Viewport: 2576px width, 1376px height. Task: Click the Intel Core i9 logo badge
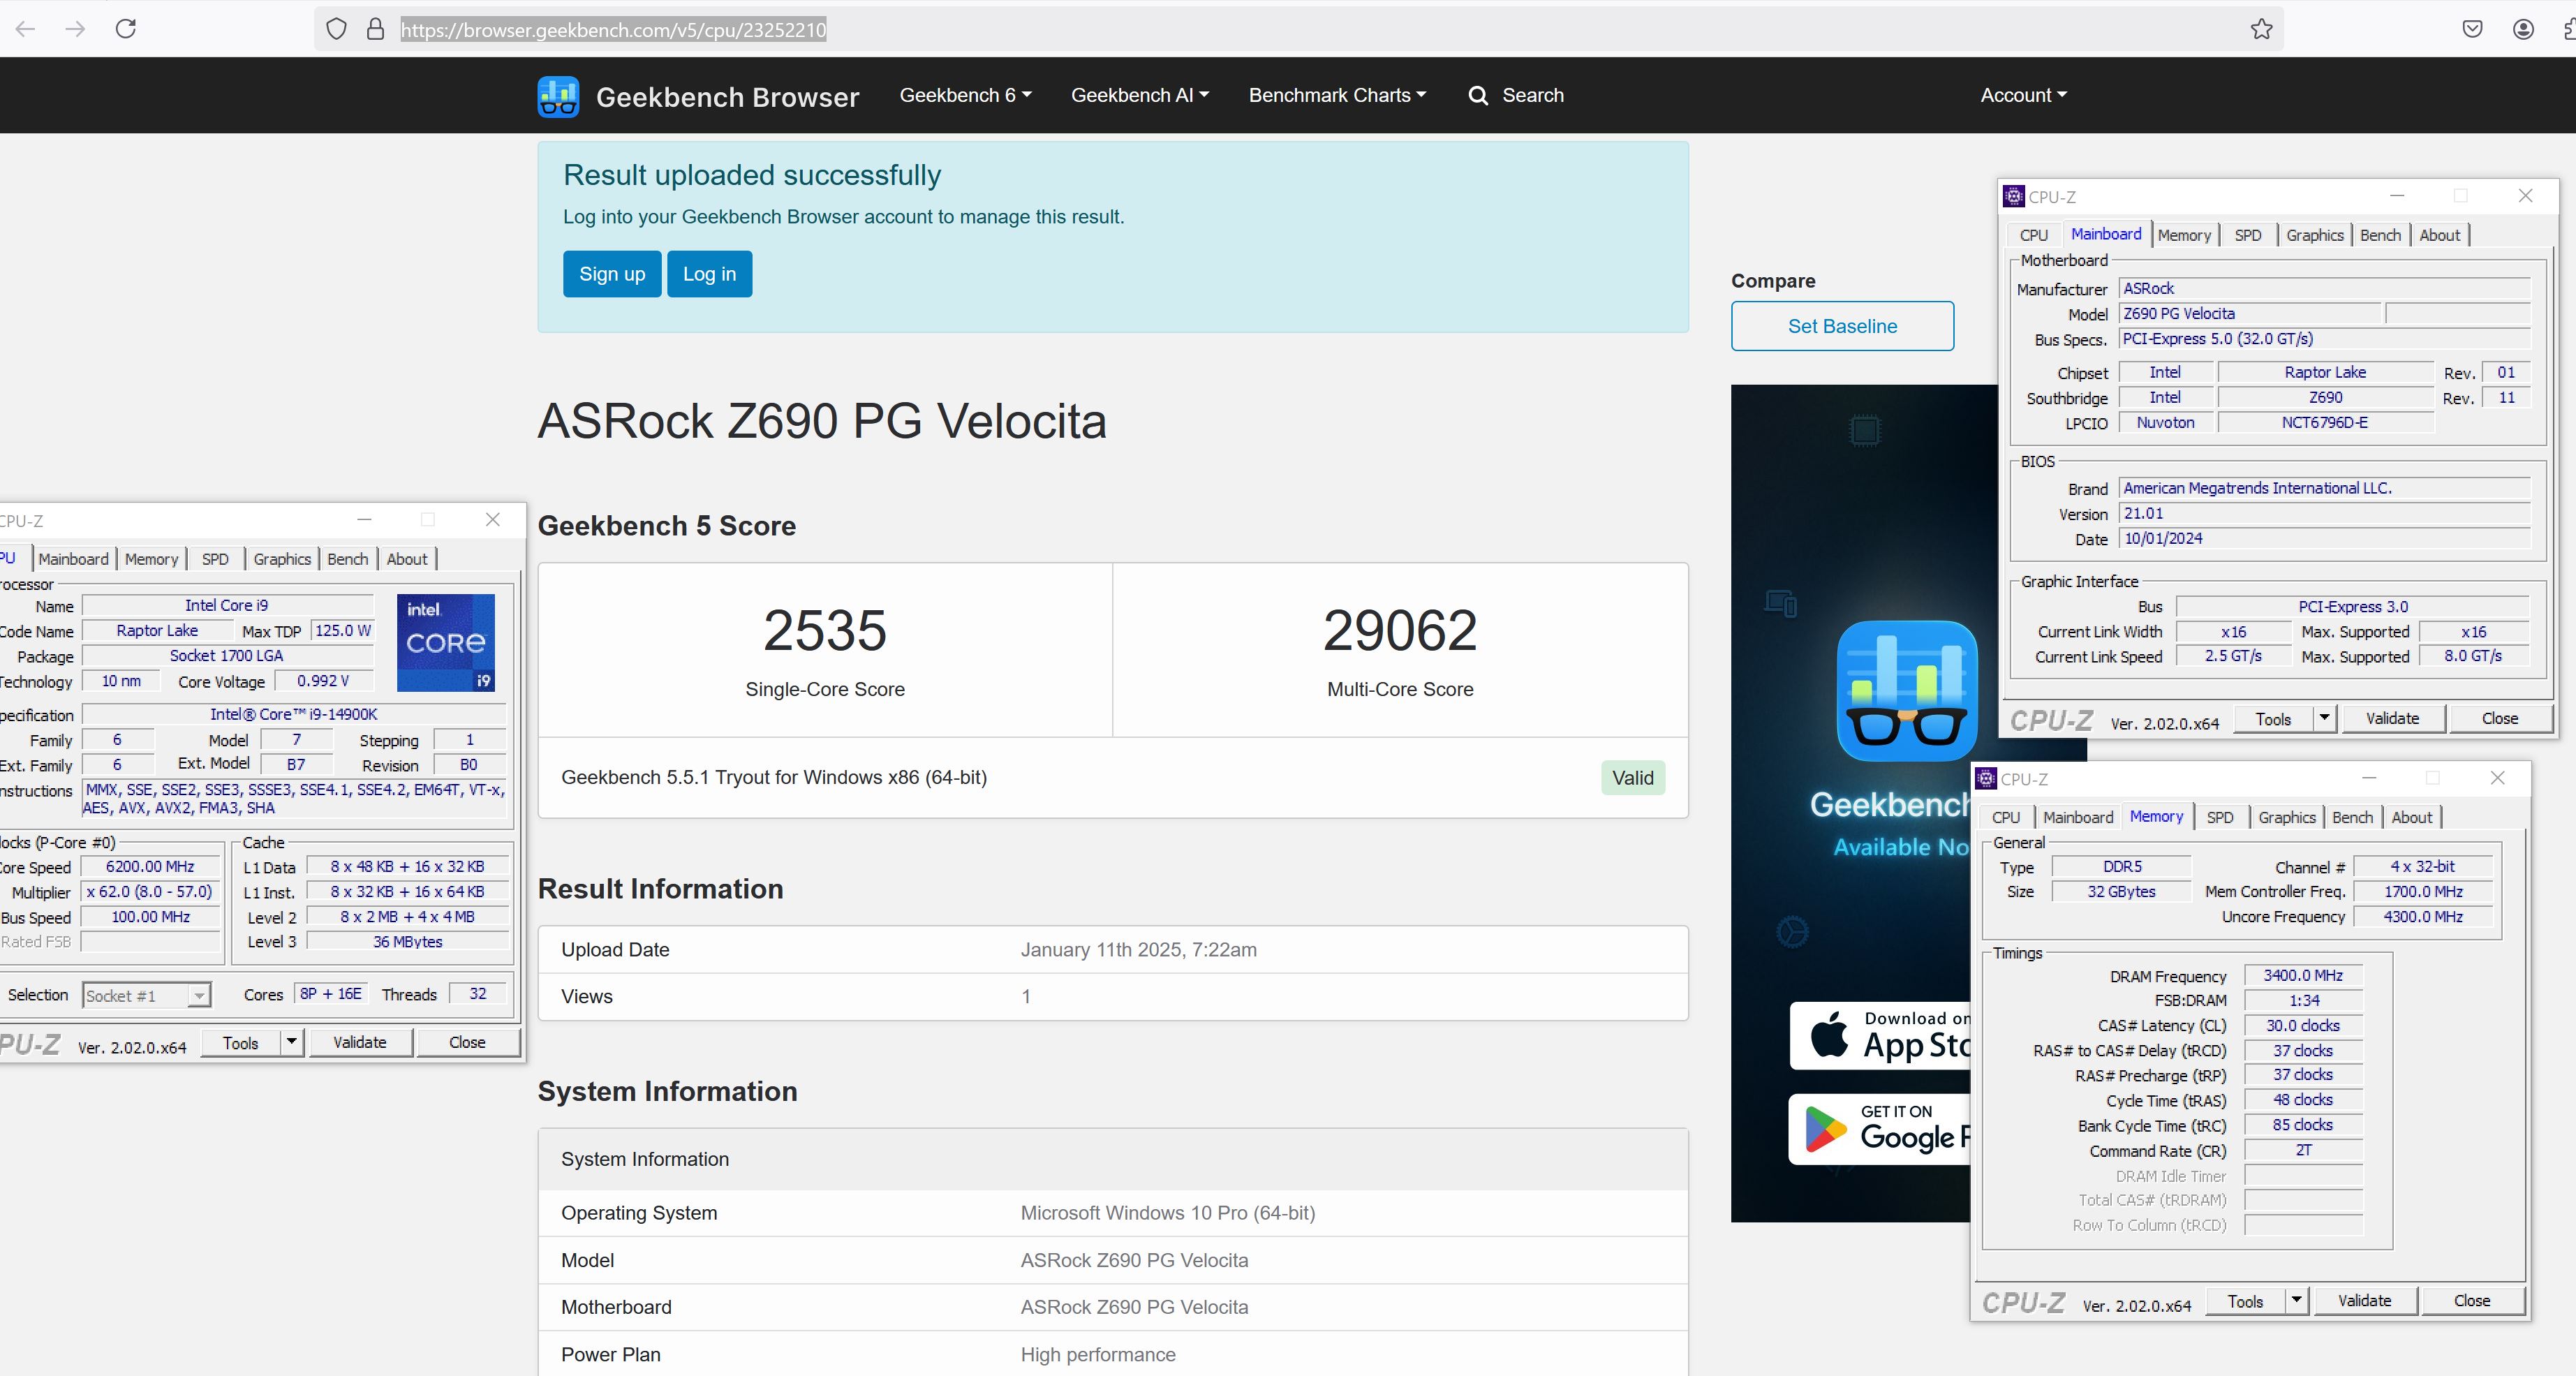tap(446, 642)
